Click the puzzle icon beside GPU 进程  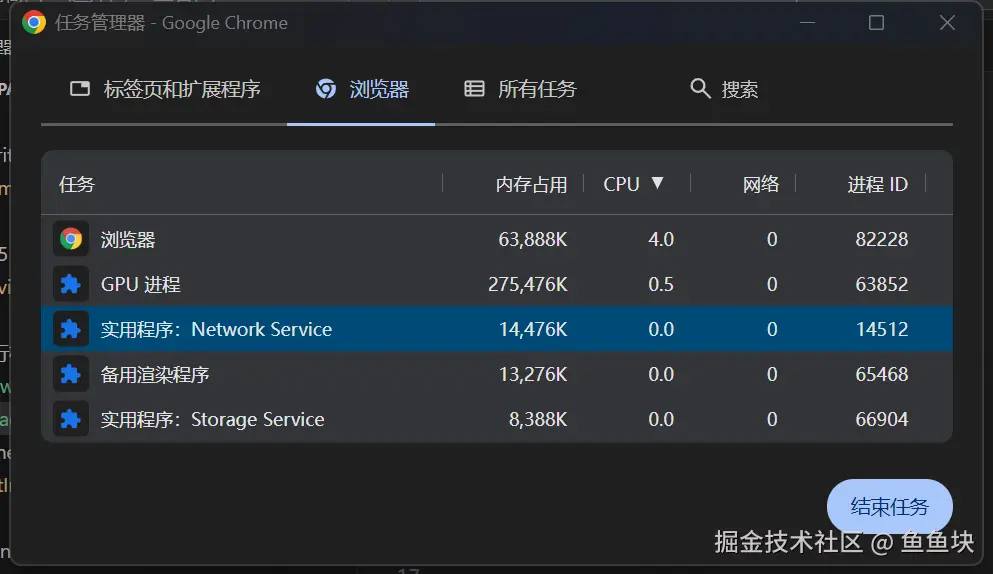click(x=70, y=284)
